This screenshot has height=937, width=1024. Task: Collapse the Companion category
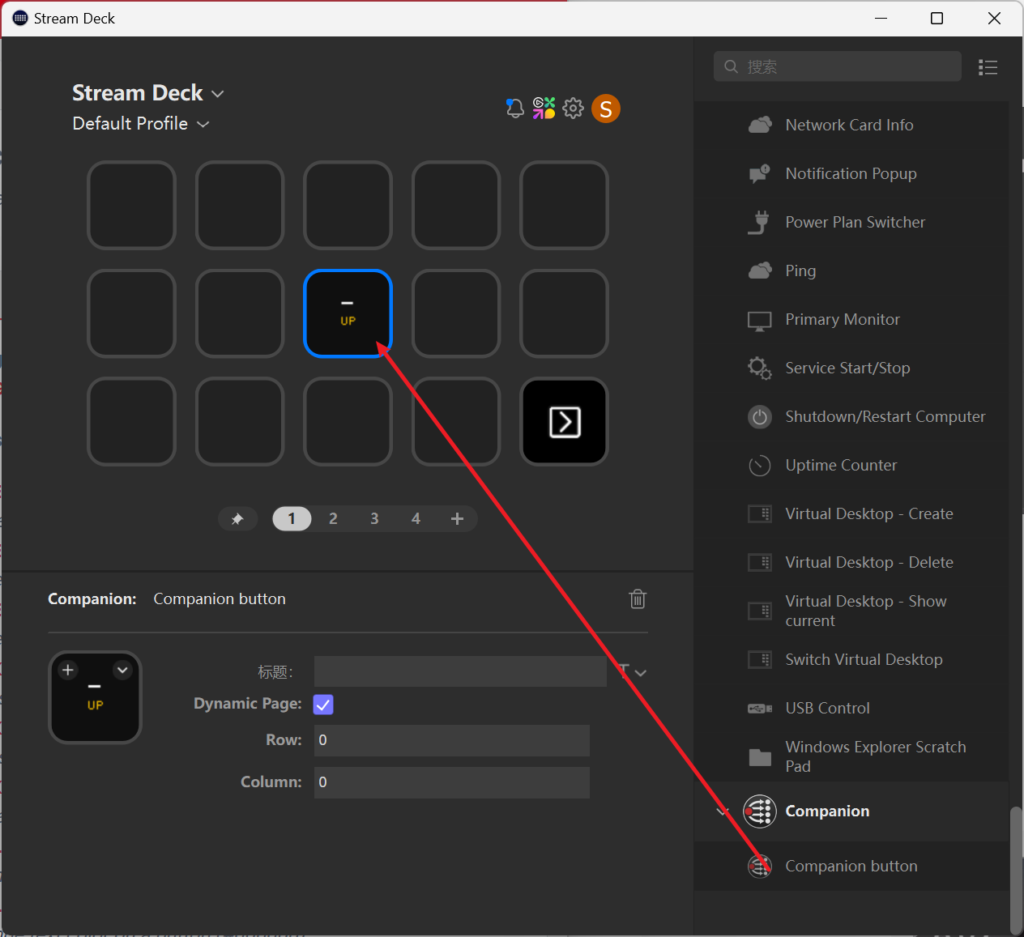point(724,811)
